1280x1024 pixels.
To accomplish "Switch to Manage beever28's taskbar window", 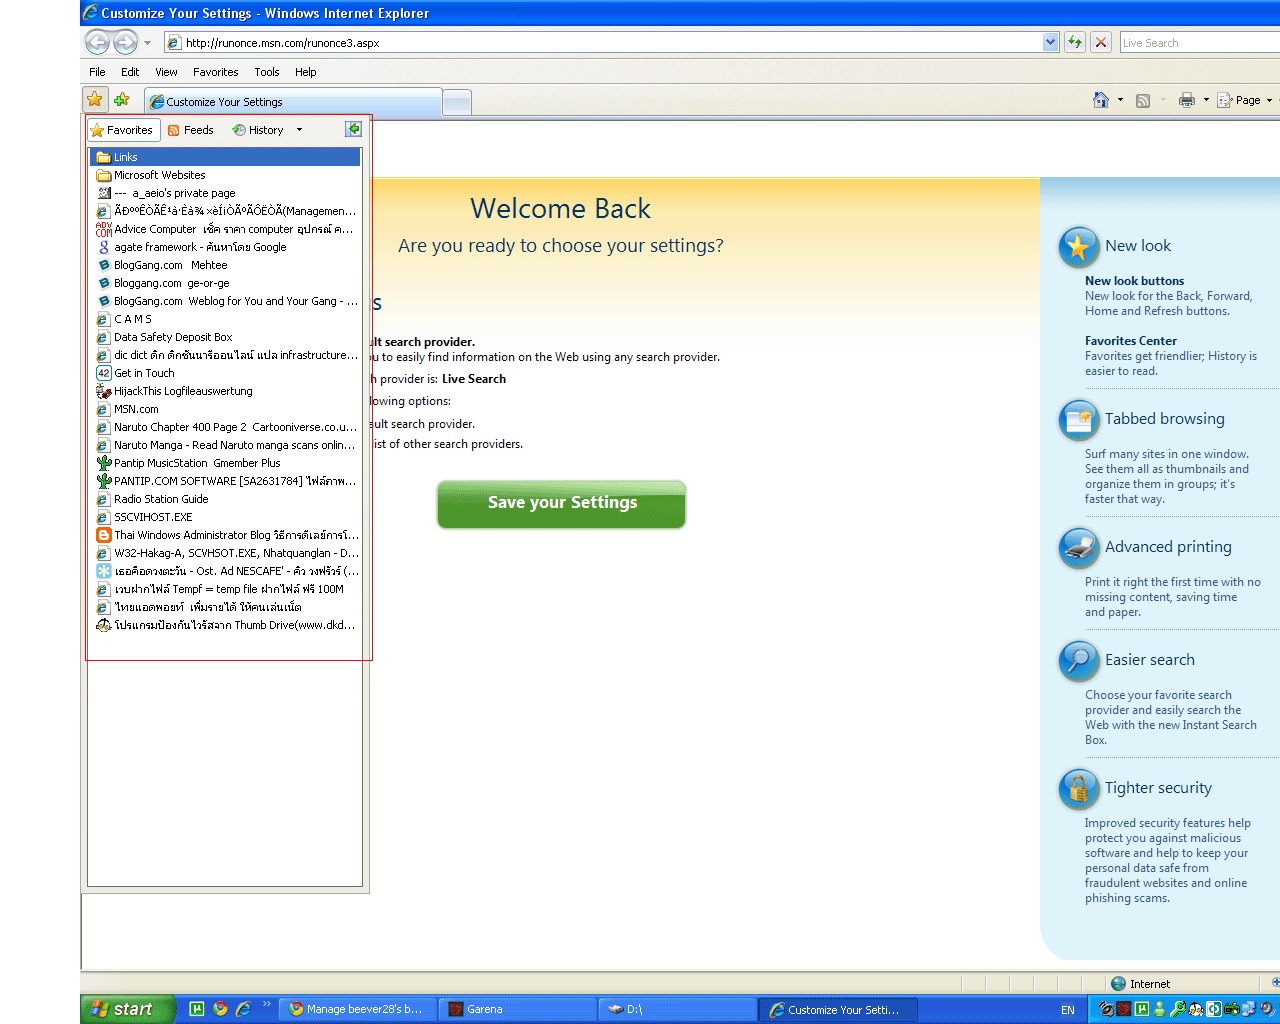I will tap(357, 1009).
